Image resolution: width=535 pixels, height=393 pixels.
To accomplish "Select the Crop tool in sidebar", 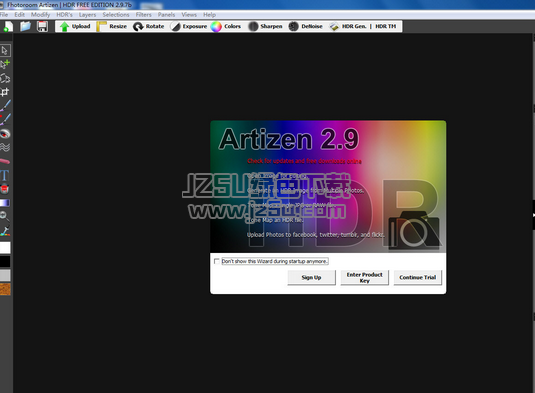I will pyautogui.click(x=5, y=92).
